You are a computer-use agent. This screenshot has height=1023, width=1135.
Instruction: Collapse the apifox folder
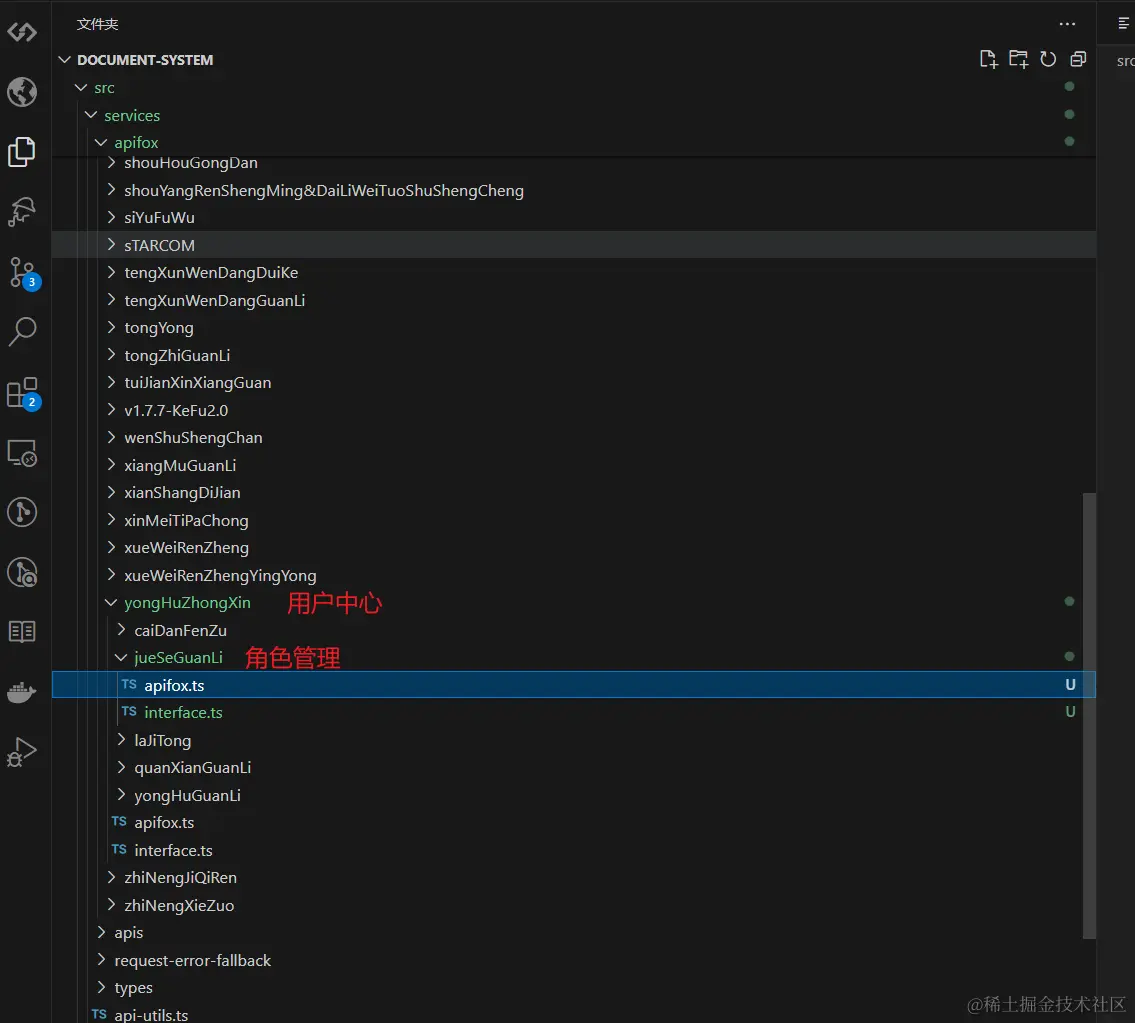tap(101, 142)
